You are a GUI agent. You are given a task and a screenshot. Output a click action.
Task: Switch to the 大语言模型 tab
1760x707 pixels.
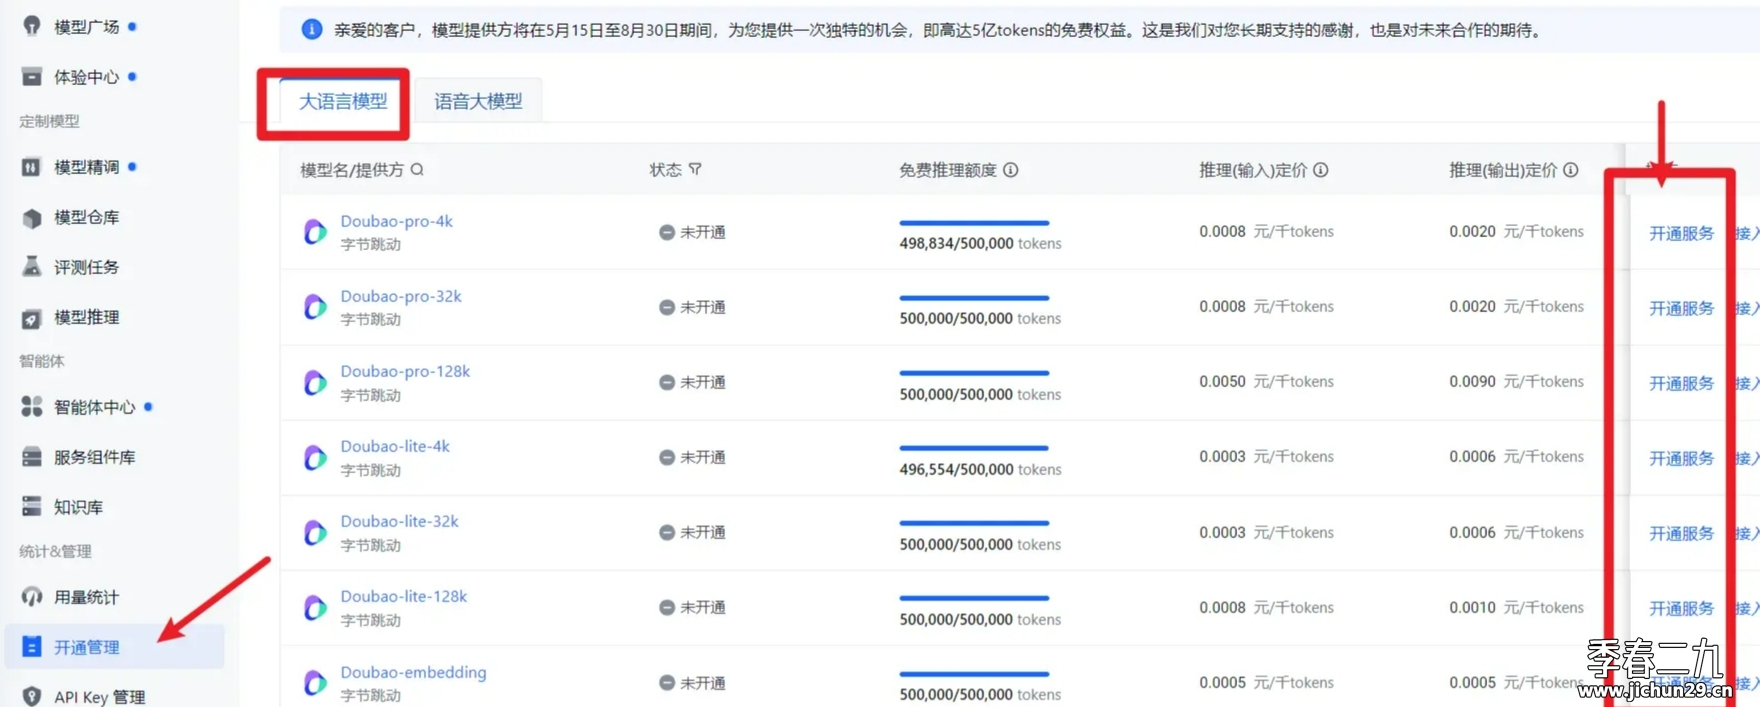(x=343, y=101)
